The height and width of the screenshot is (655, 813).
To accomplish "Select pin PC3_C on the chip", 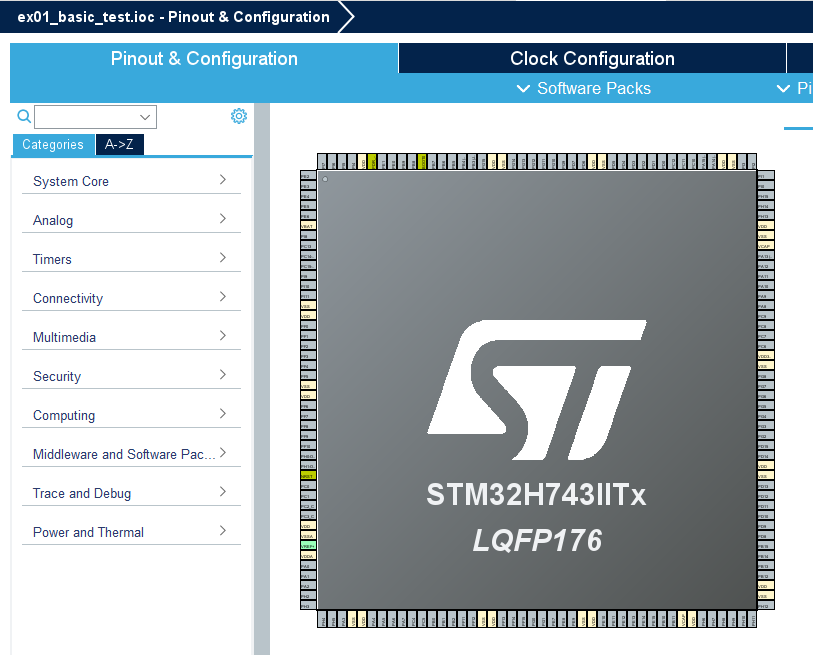I will pyautogui.click(x=308, y=515).
